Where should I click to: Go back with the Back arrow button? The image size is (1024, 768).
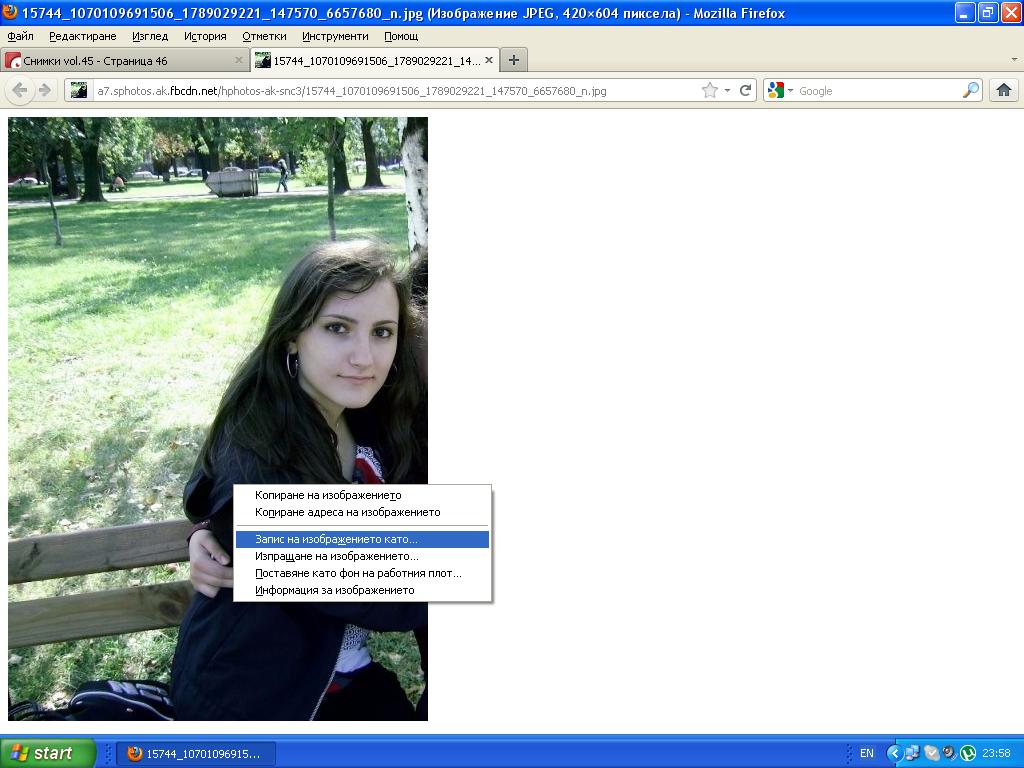(x=20, y=90)
